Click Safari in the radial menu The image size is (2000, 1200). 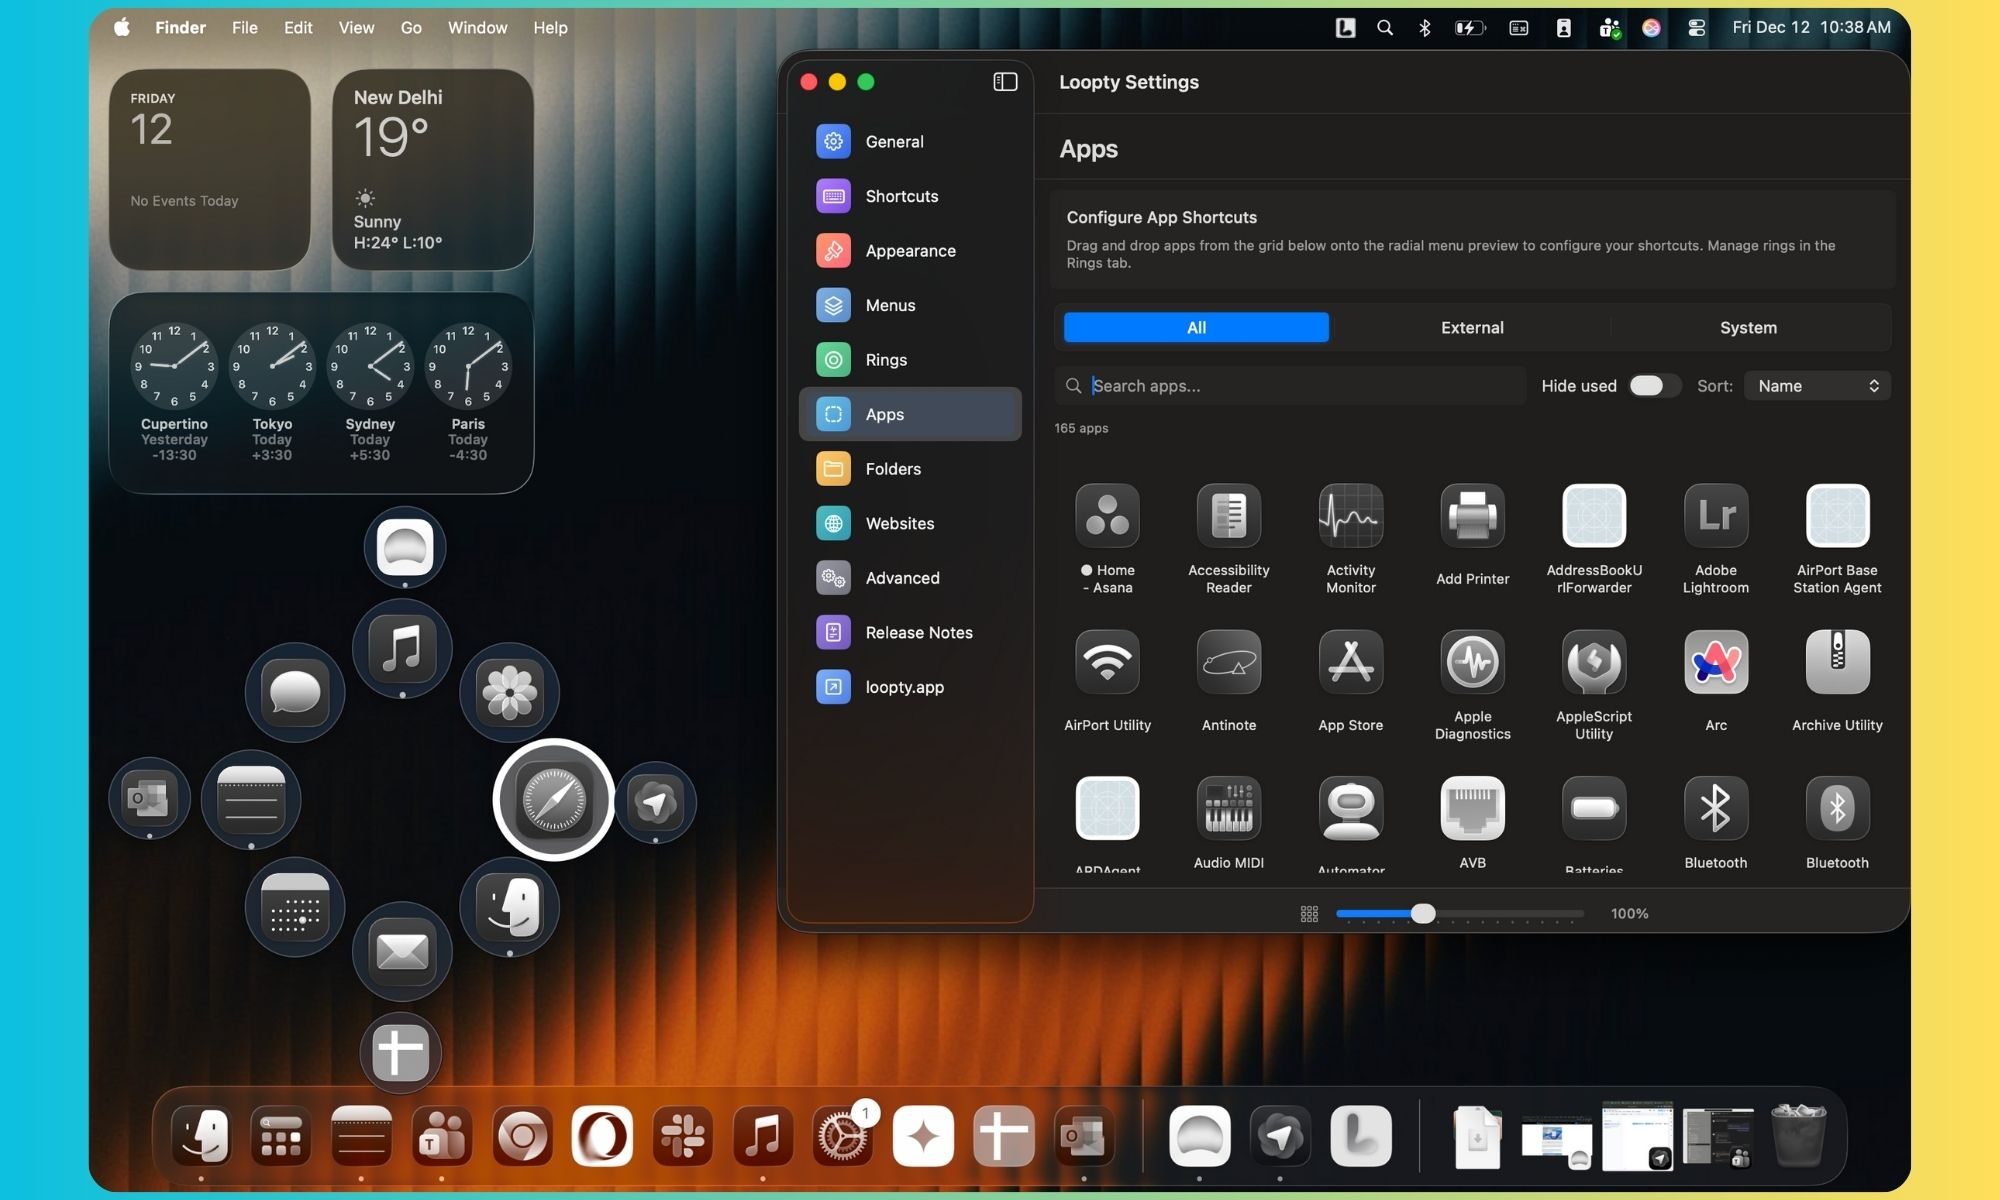coord(553,800)
